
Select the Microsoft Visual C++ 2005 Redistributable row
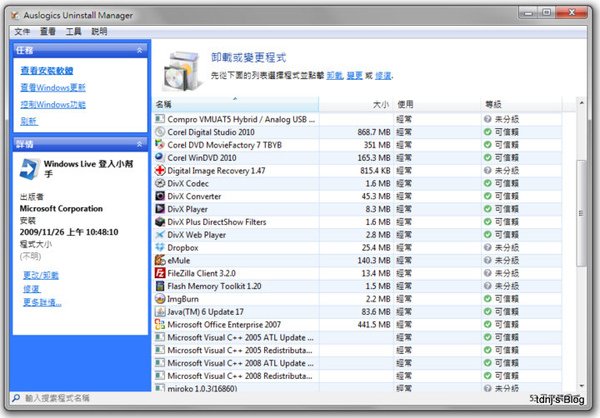(357, 350)
